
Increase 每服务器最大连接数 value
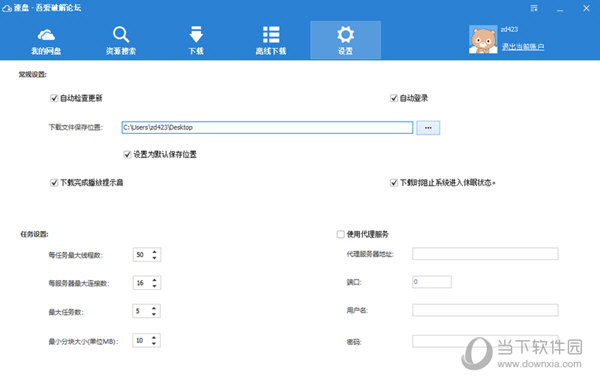coord(154,280)
